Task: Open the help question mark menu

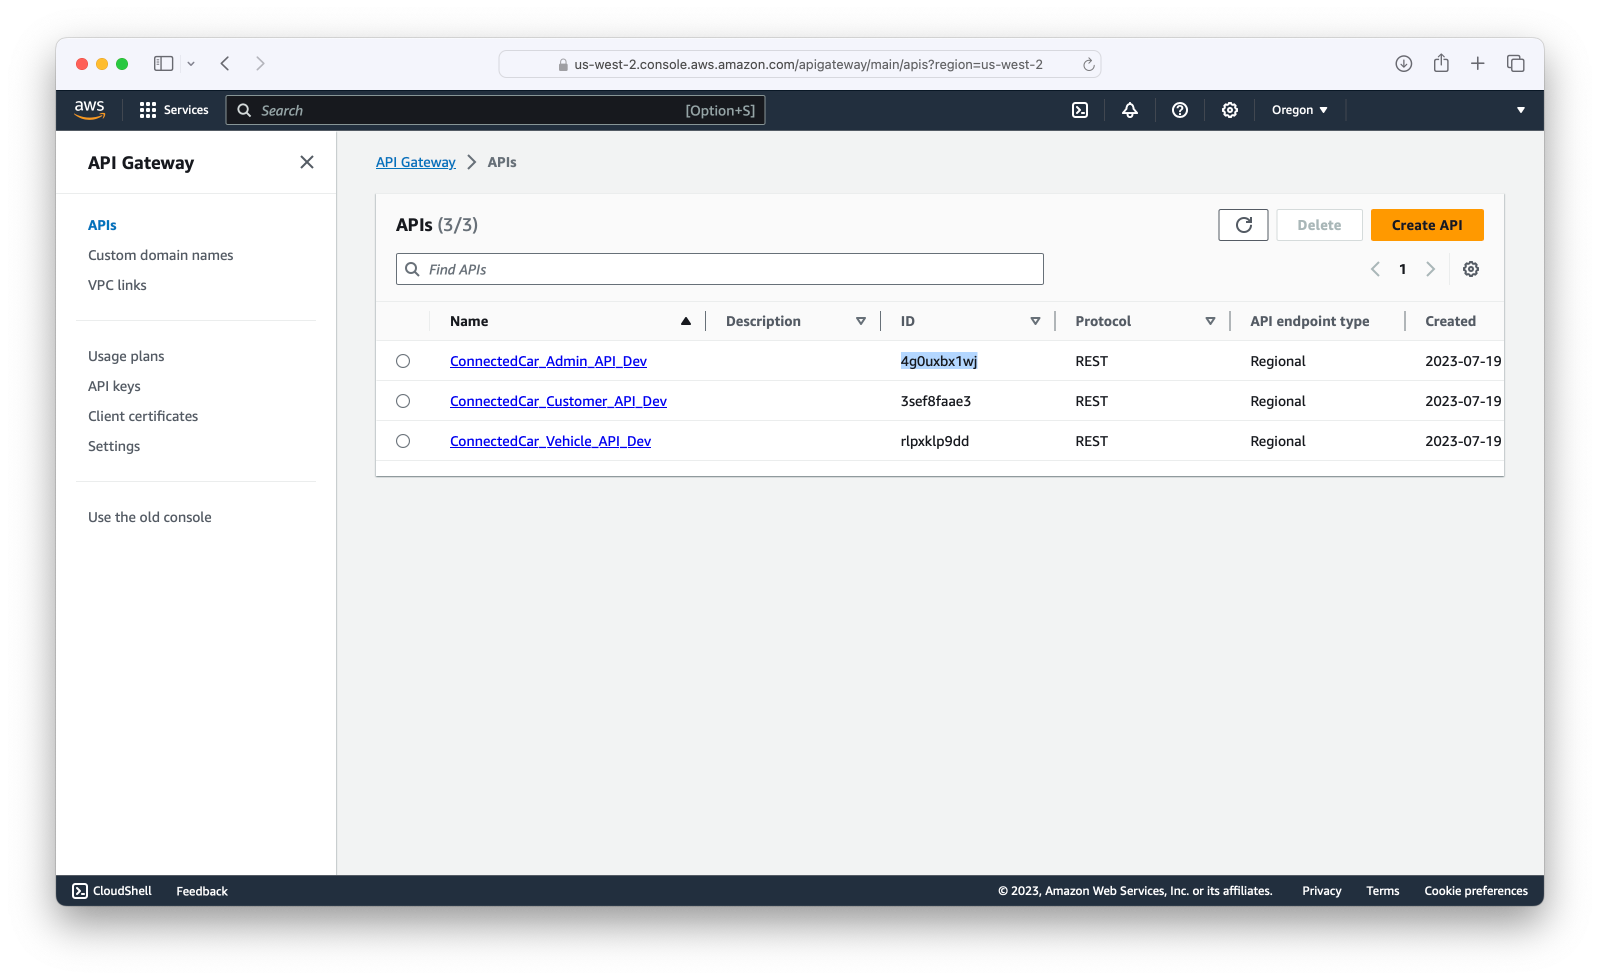Action: click(x=1180, y=110)
